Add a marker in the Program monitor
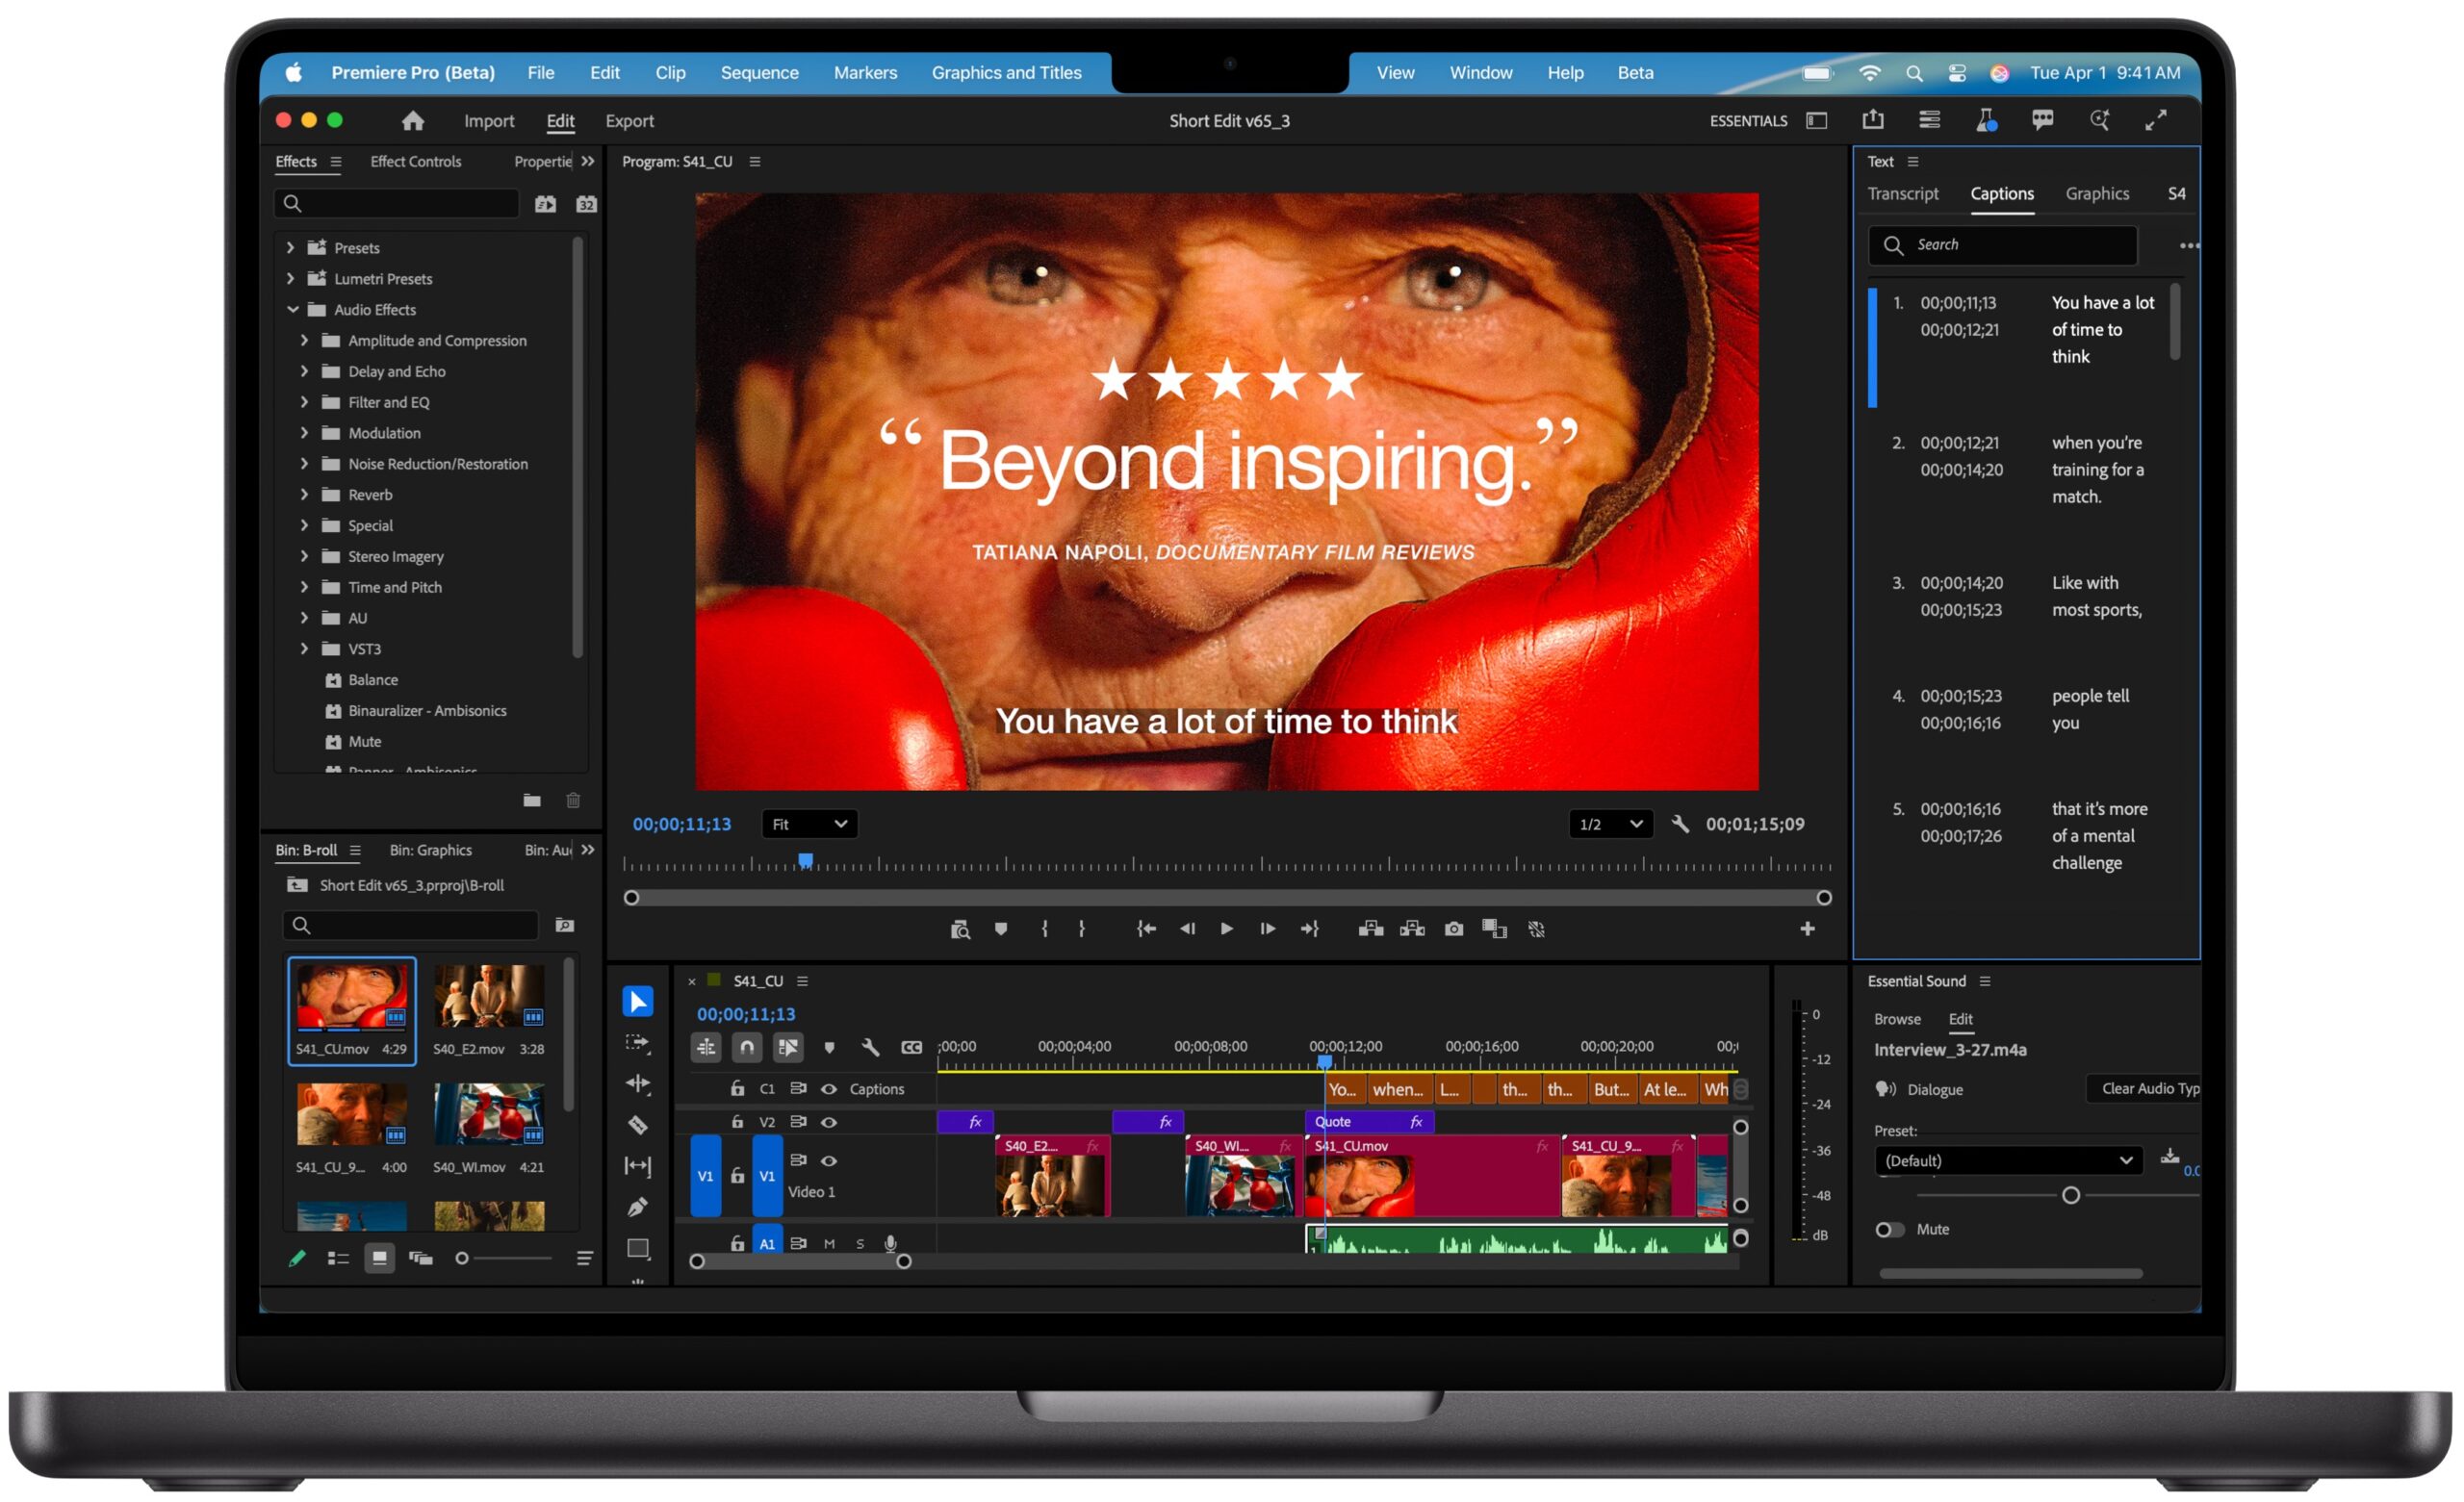This screenshot has height=1502, width=2464. click(x=1001, y=928)
